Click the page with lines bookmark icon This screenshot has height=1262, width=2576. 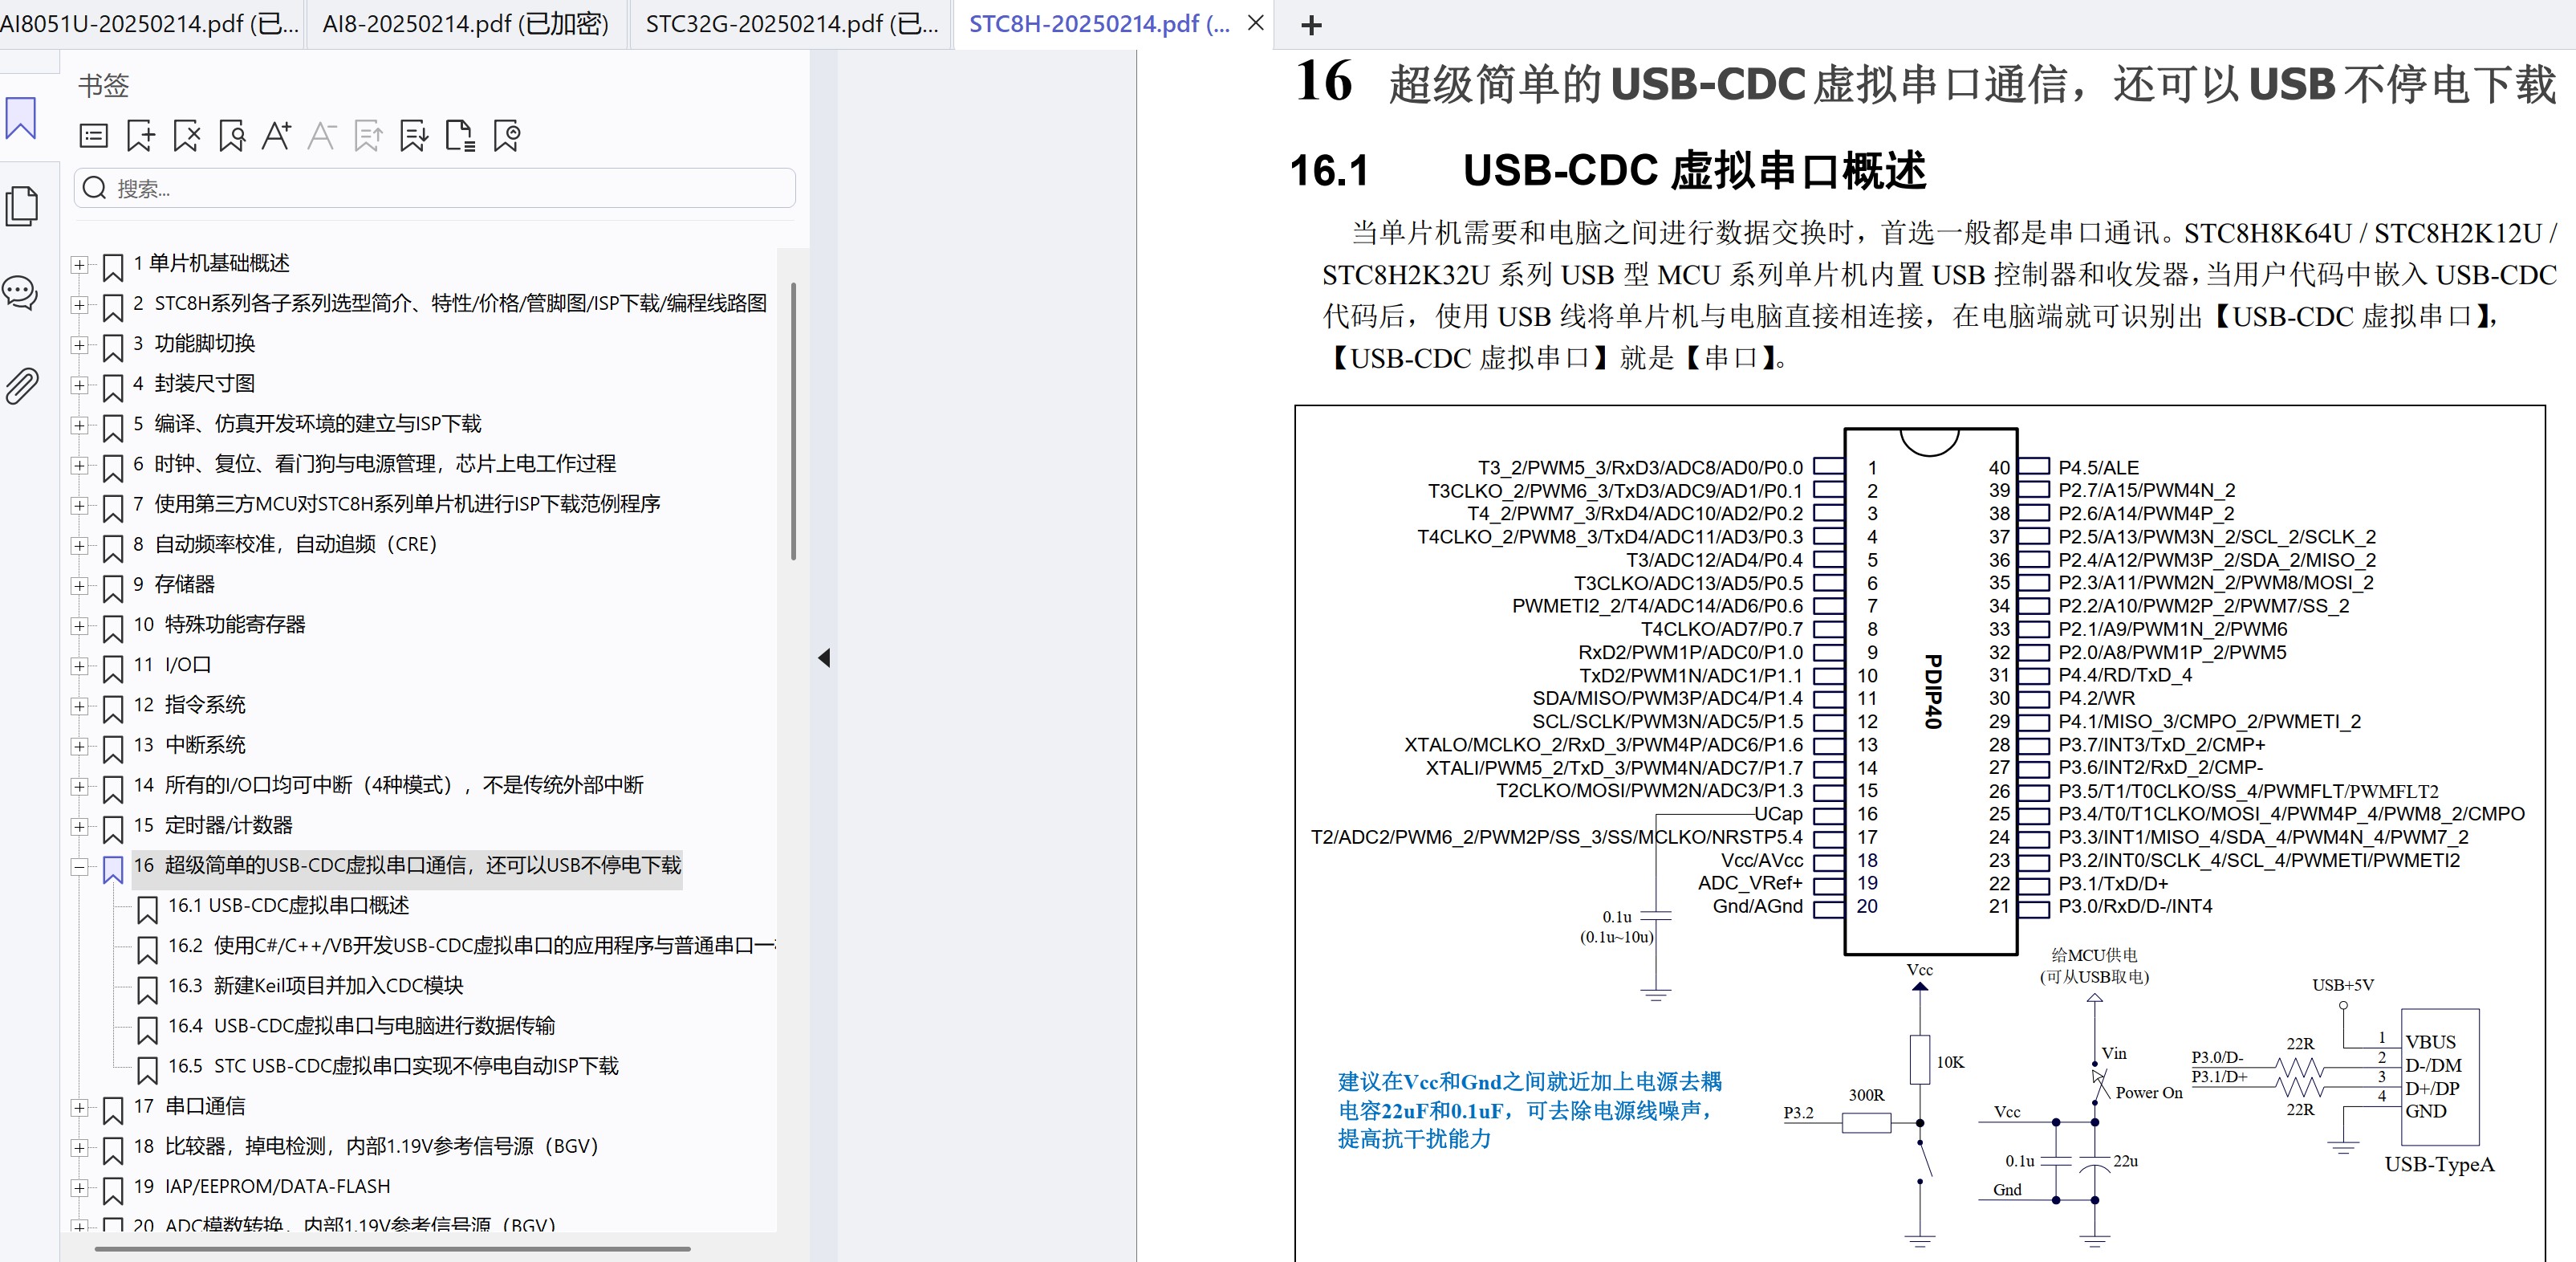(460, 136)
